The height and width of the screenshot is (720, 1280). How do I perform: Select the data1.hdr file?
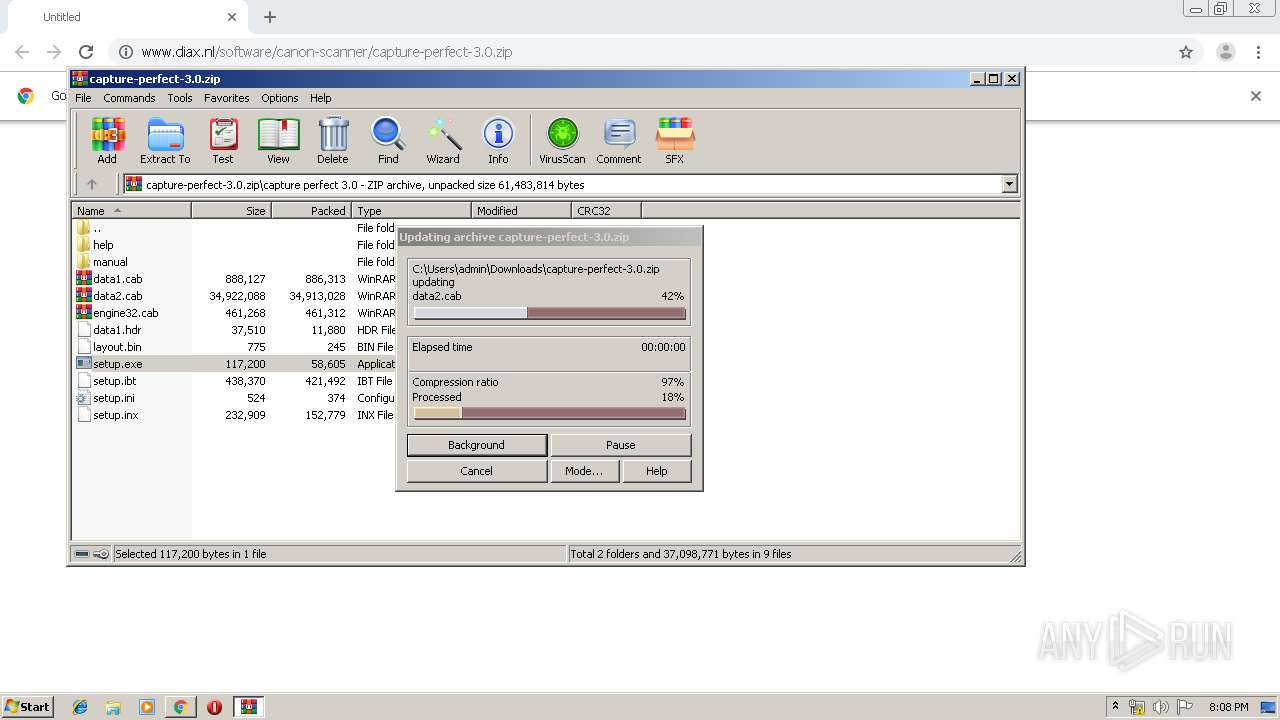(x=117, y=330)
